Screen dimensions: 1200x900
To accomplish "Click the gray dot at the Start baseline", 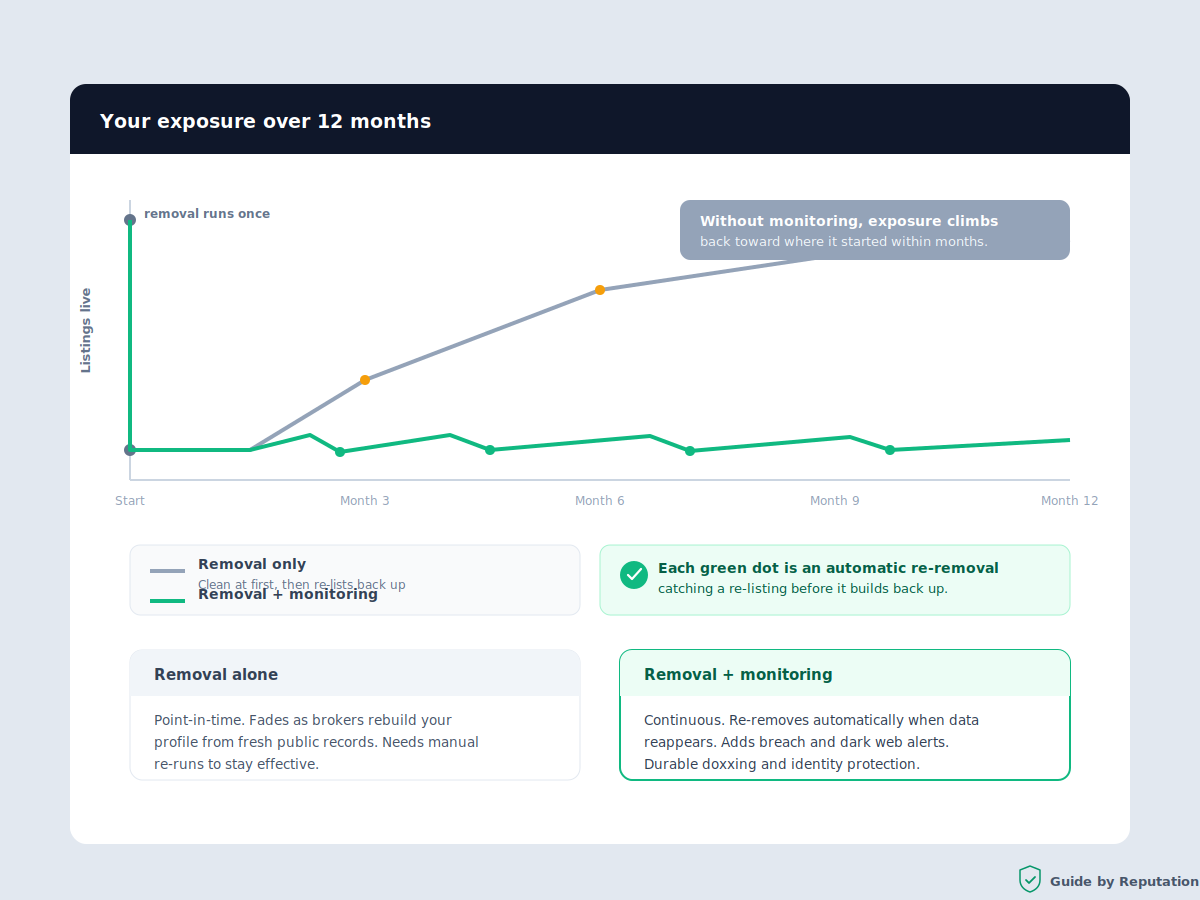I will pos(130,450).
